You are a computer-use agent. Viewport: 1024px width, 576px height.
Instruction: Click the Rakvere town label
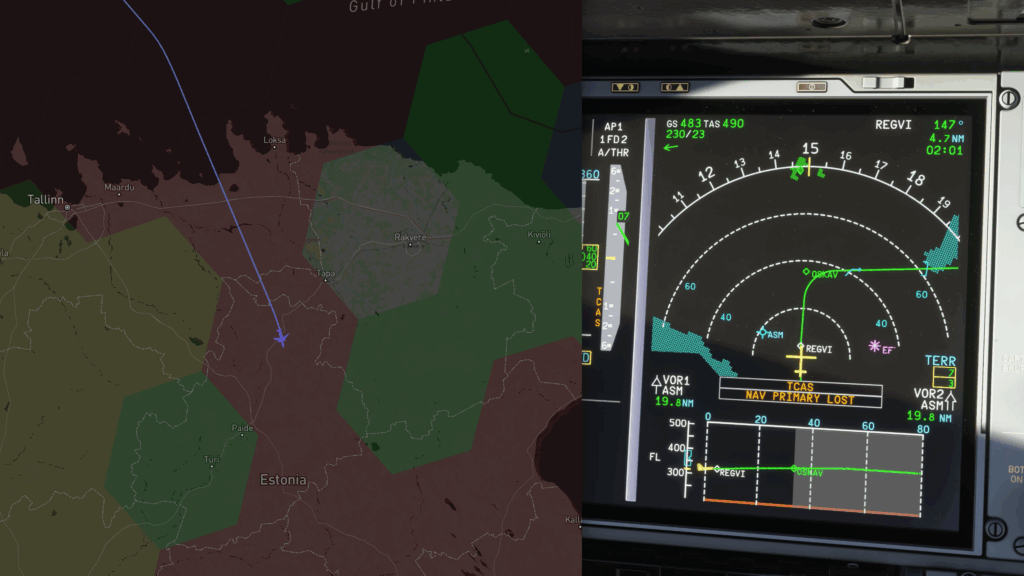(411, 237)
